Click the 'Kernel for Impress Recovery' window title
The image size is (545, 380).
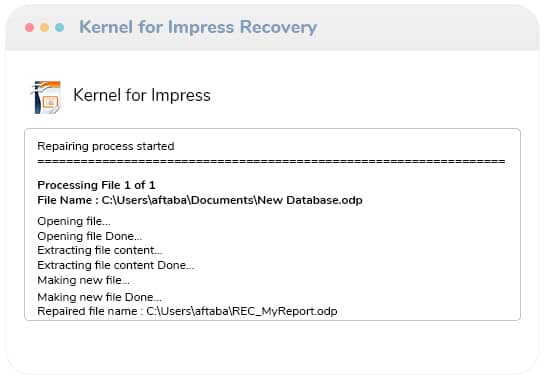coord(198,27)
